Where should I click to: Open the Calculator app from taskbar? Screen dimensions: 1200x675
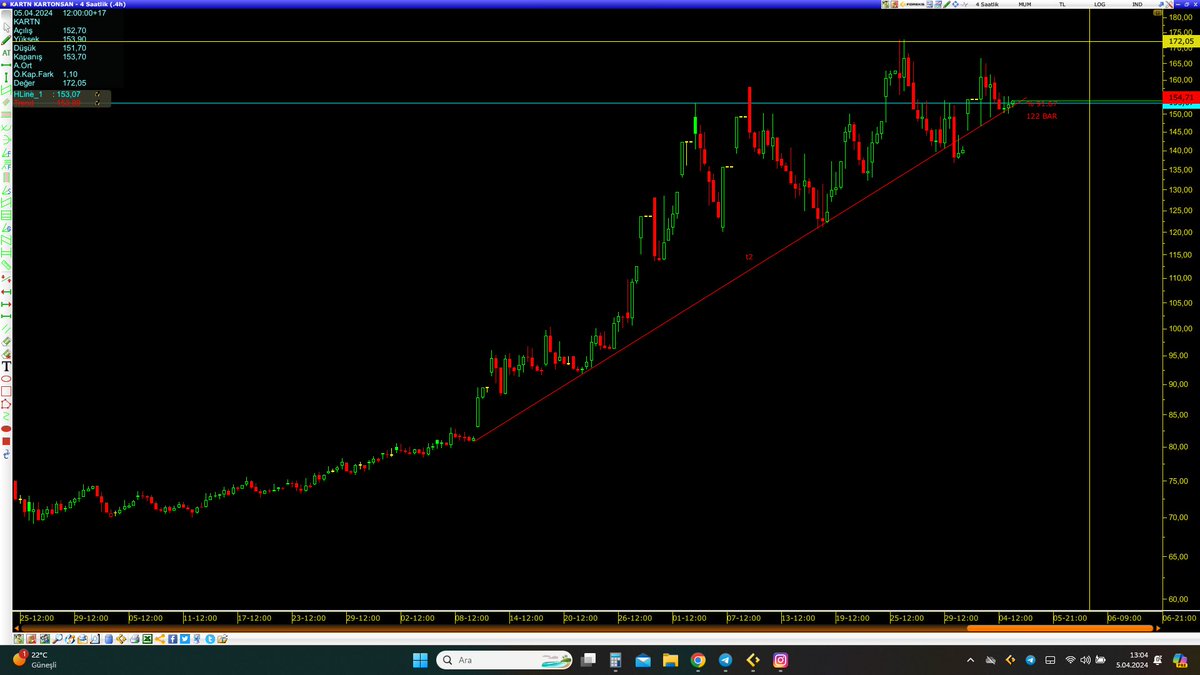pyautogui.click(x=616, y=660)
